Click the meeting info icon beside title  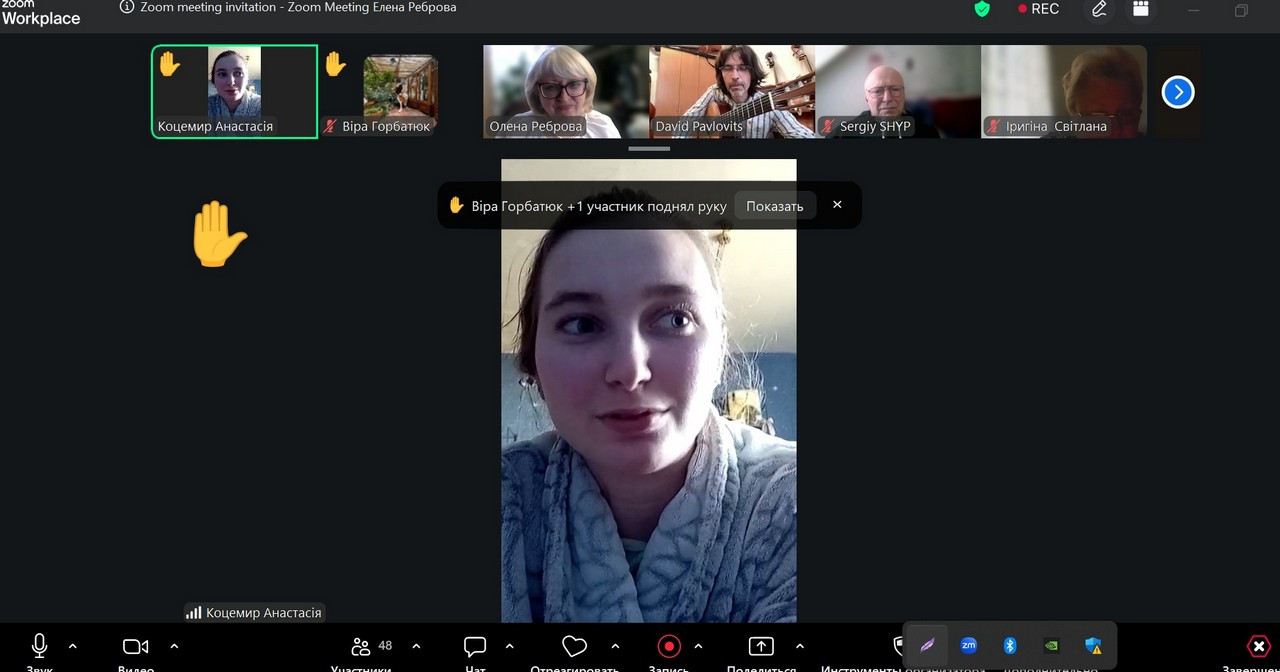[126, 7]
